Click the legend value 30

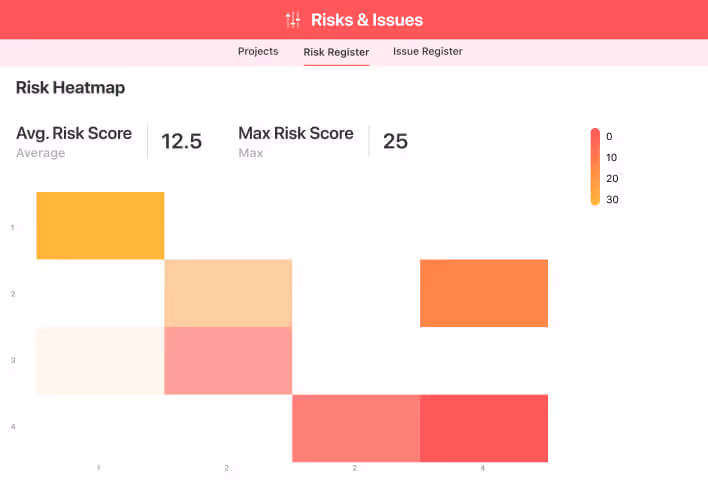[x=612, y=199]
